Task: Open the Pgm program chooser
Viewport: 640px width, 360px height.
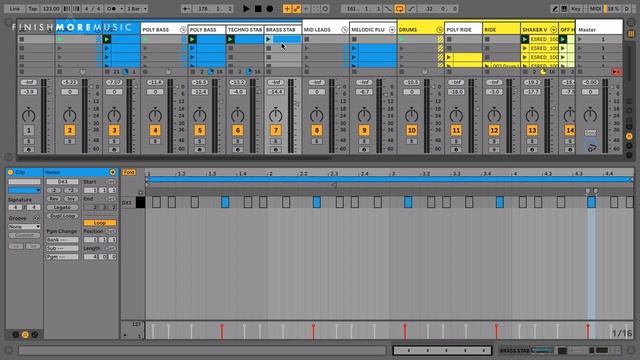Action: (x=62, y=257)
